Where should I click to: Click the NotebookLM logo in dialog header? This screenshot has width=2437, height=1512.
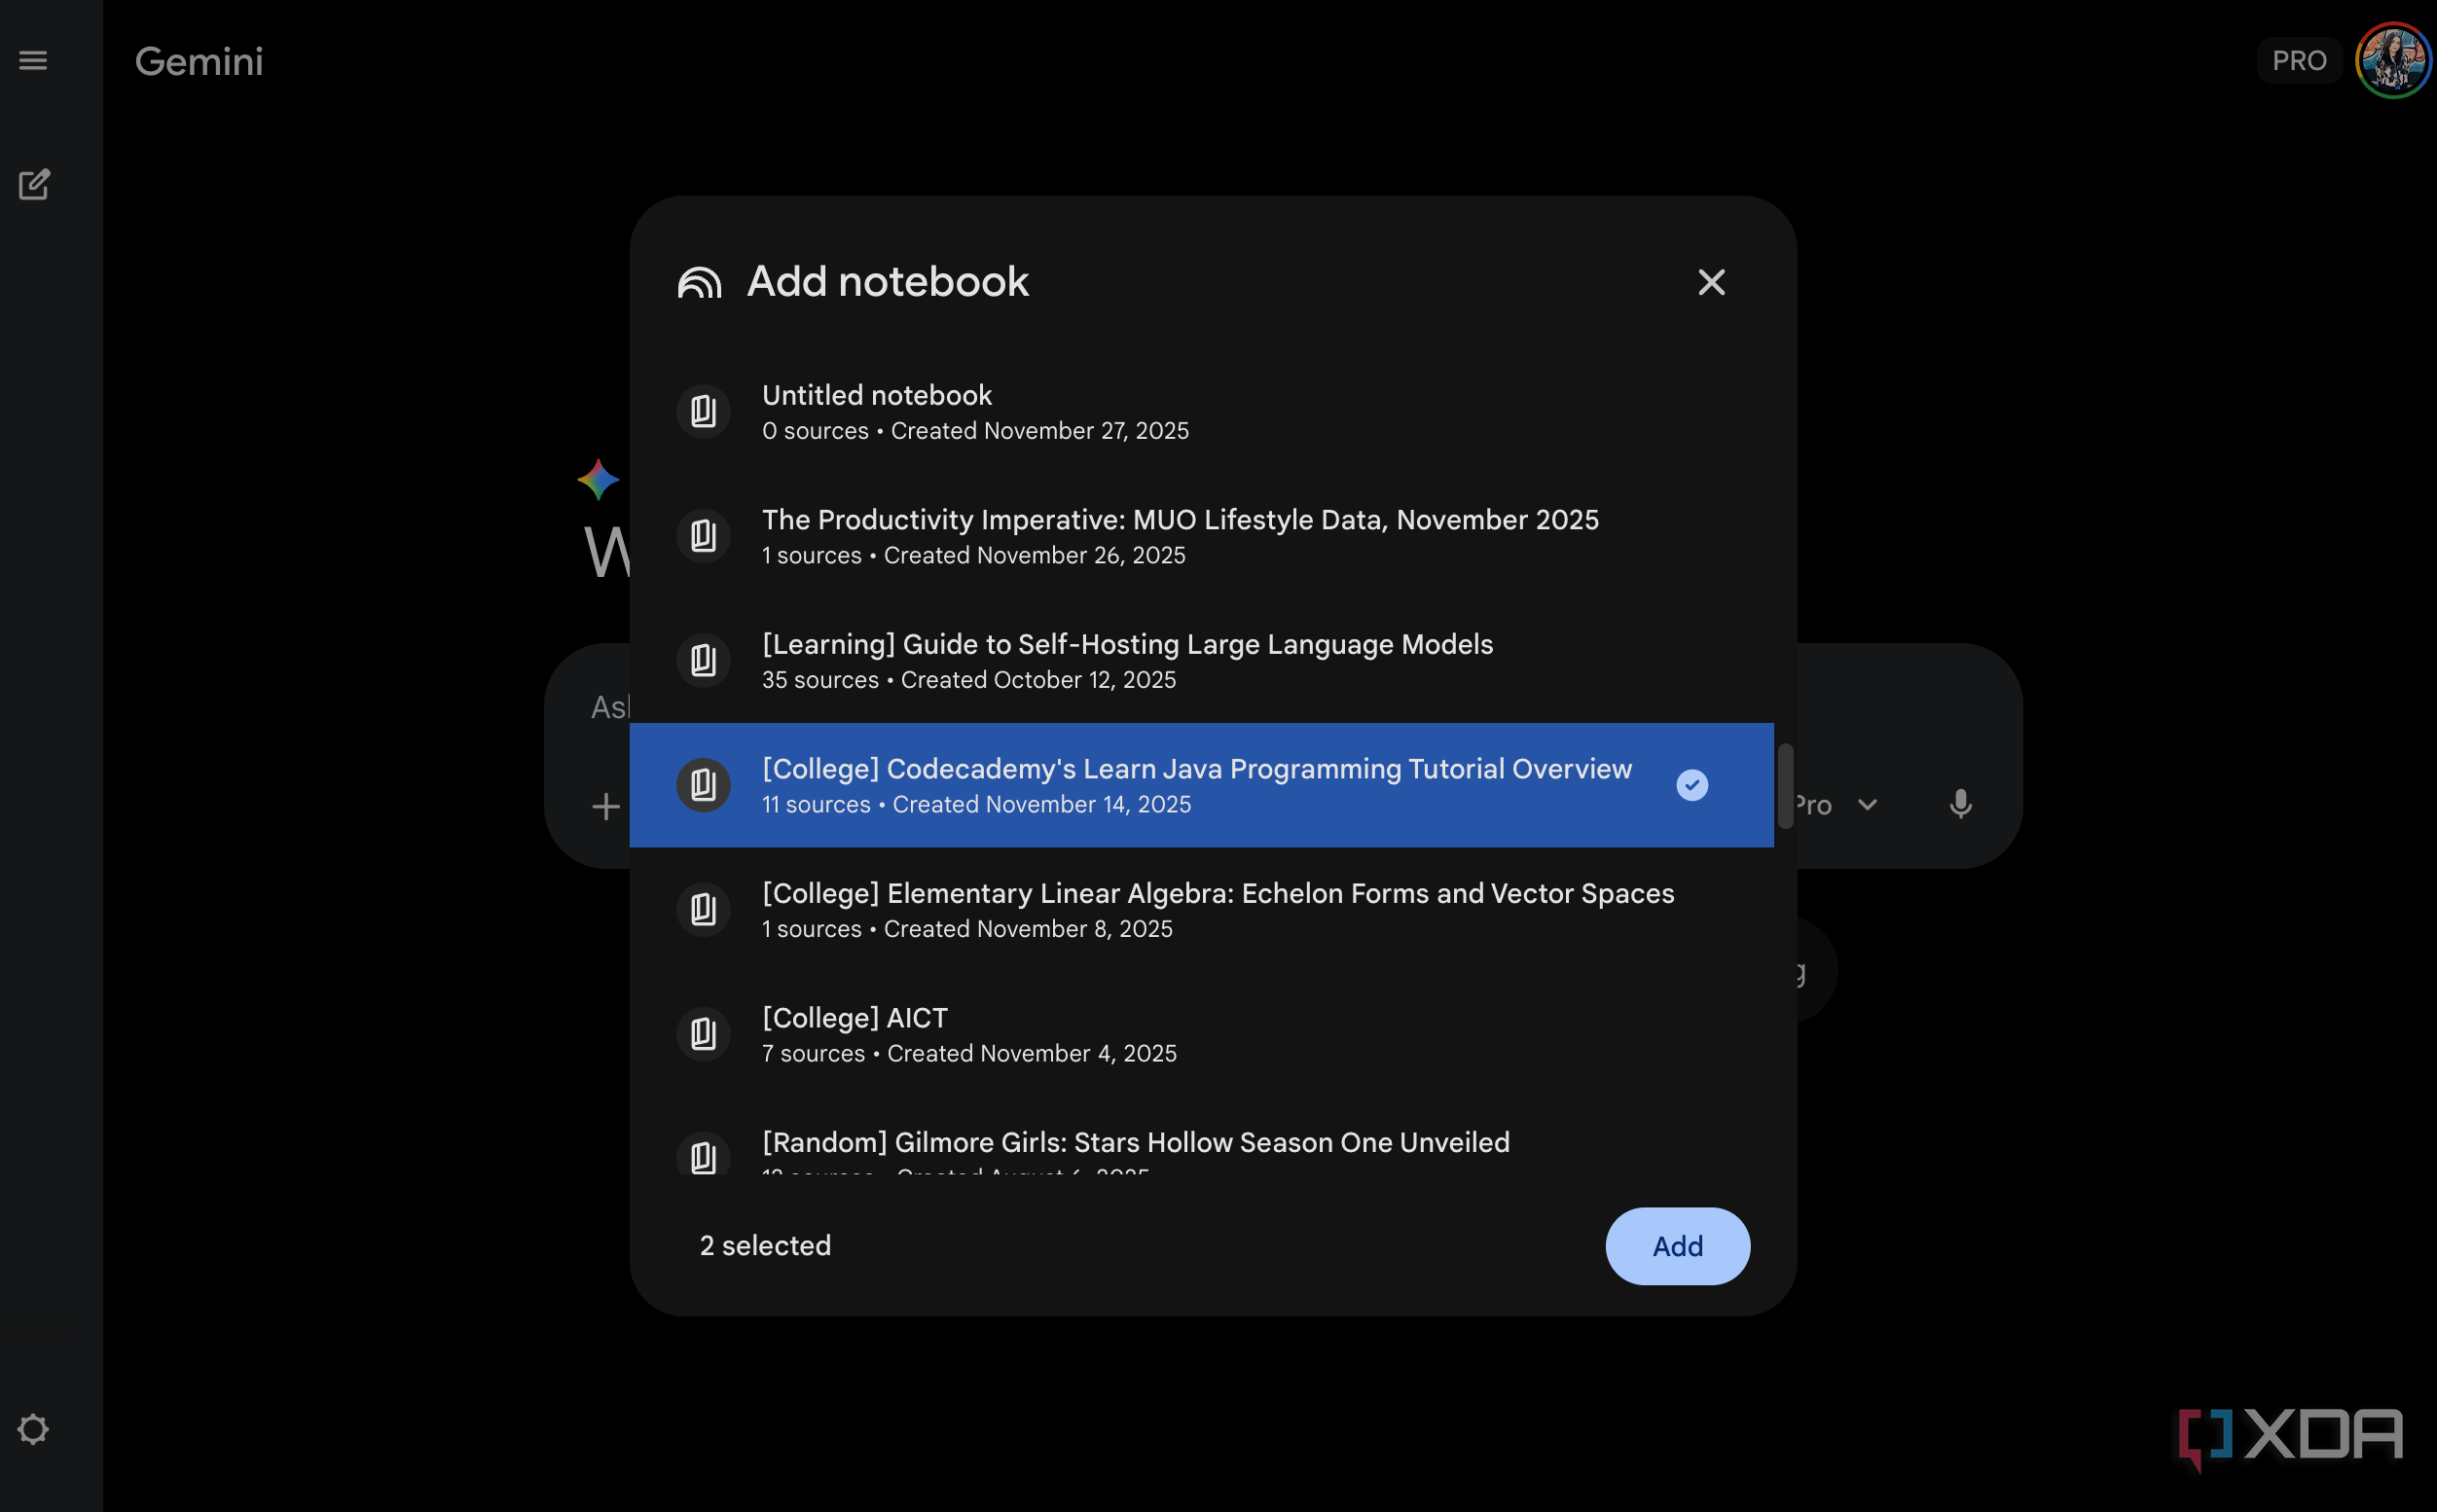[699, 282]
